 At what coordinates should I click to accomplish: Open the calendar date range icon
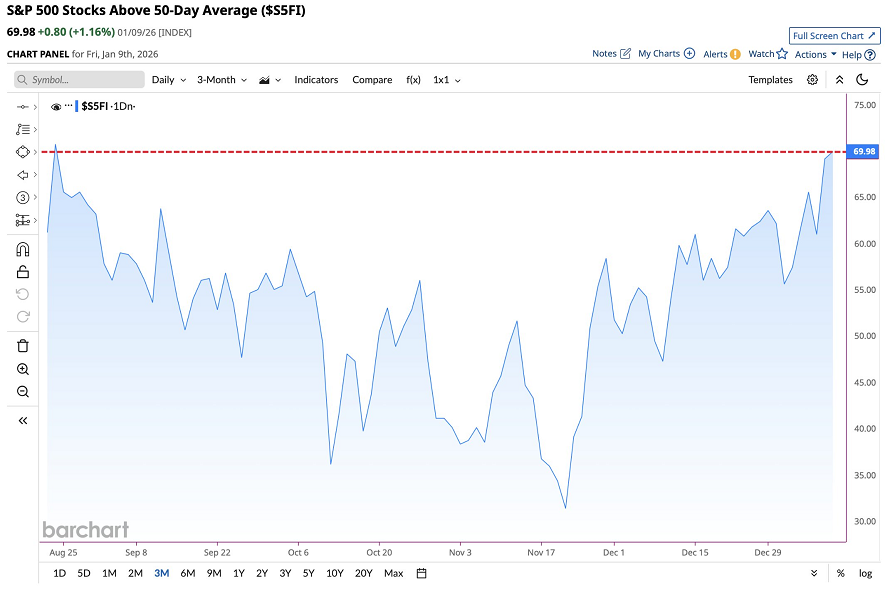pos(421,573)
